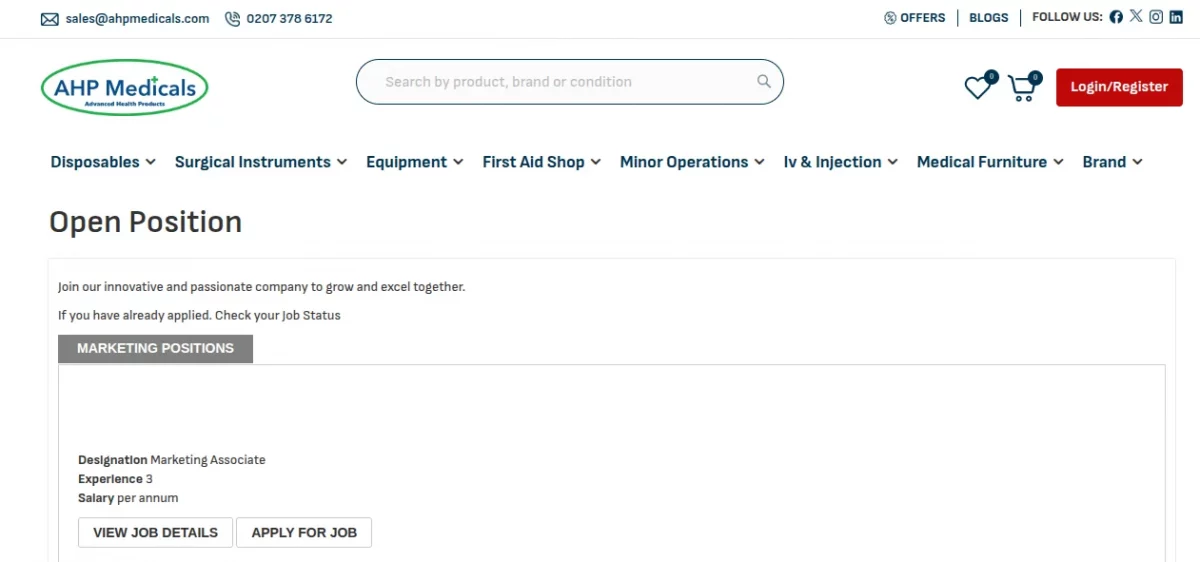Open the Equipment dropdown menu
Image resolution: width=1200 pixels, height=562 pixels.
point(414,162)
